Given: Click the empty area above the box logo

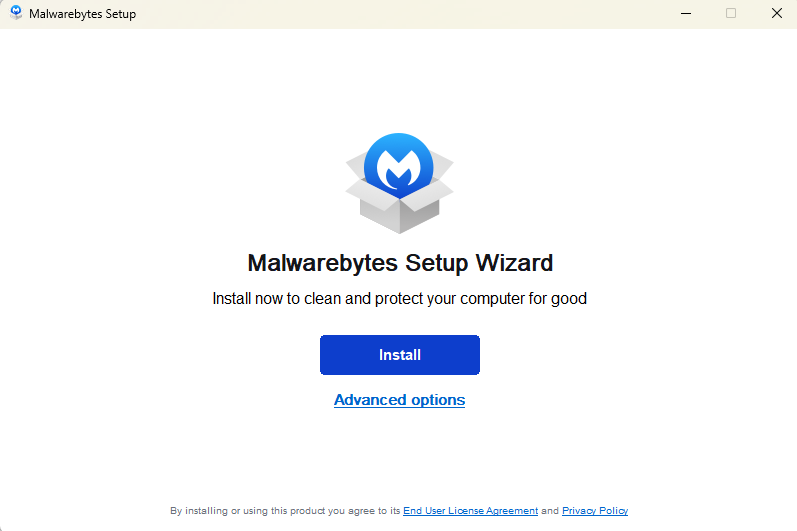Looking at the screenshot, I should click(x=399, y=80).
